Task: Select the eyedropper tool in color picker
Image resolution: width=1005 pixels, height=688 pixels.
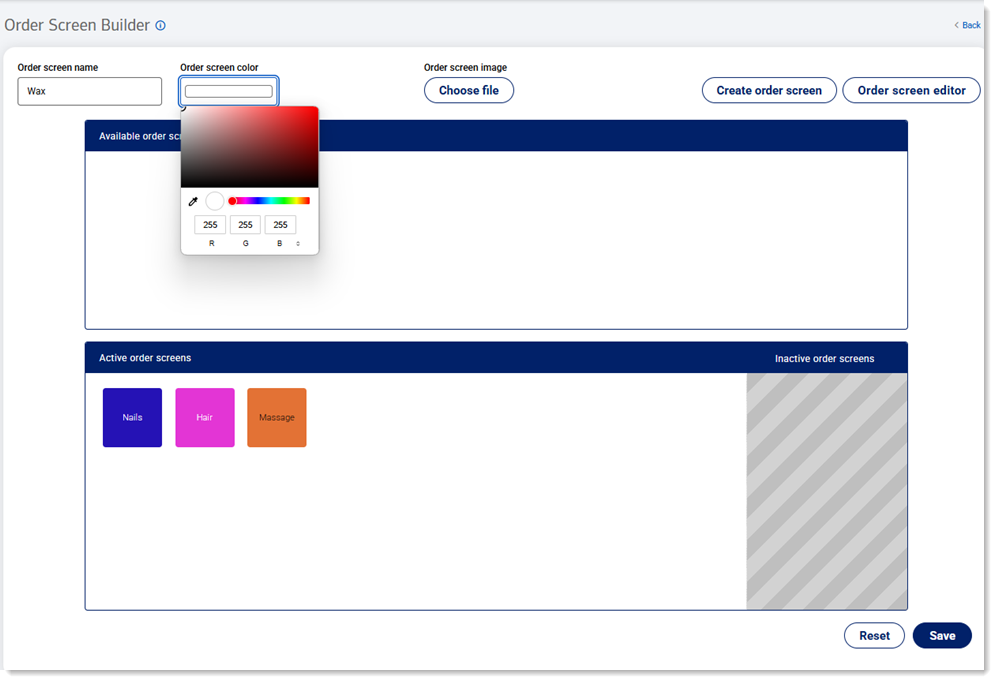Action: pyautogui.click(x=193, y=201)
